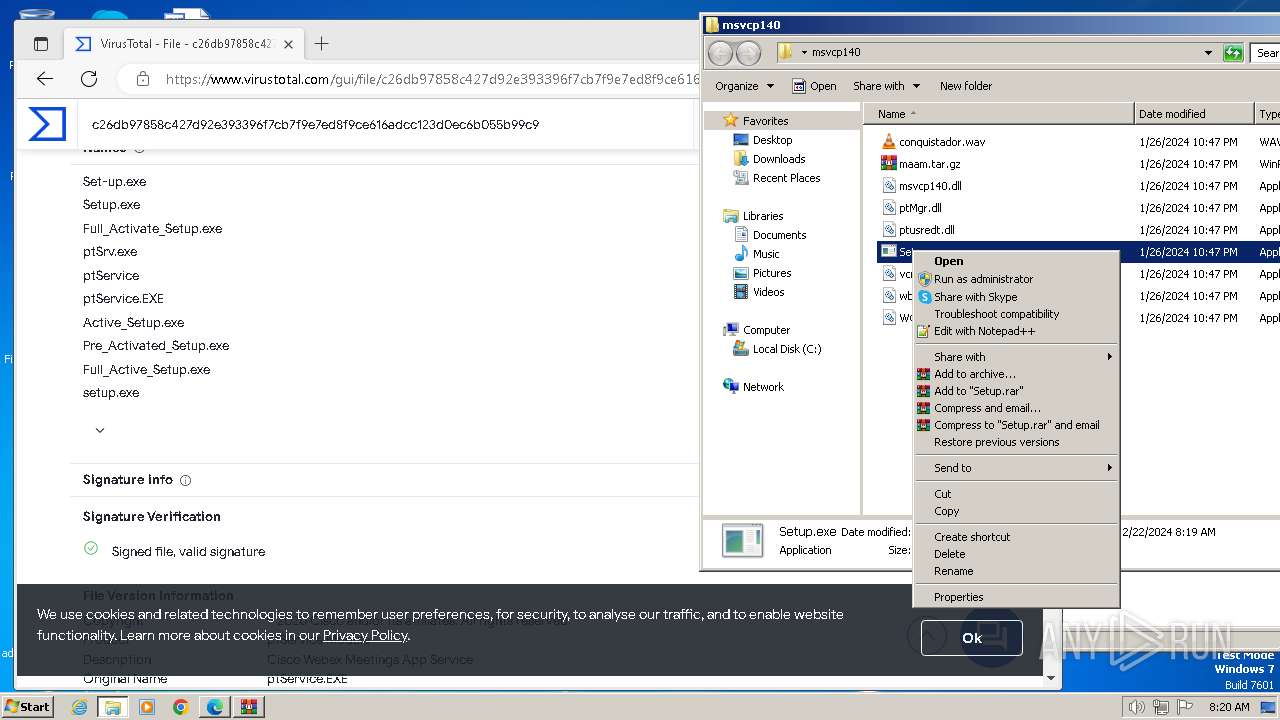
Task: Select the Pre_Activated_Setup.exe name
Action: (156, 346)
